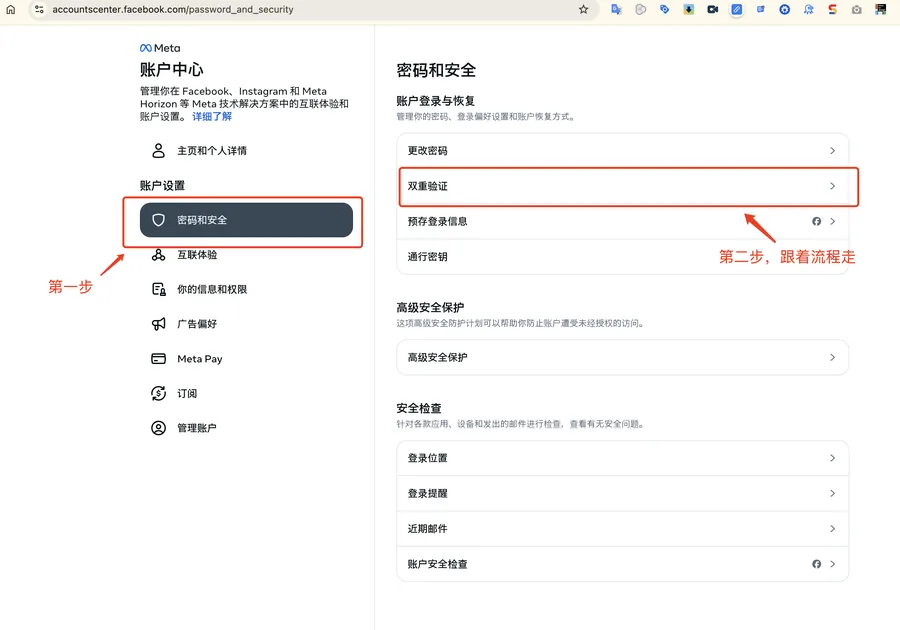Click the blue gear circle extension icon
Image resolution: width=900 pixels, height=630 pixels.
point(784,9)
